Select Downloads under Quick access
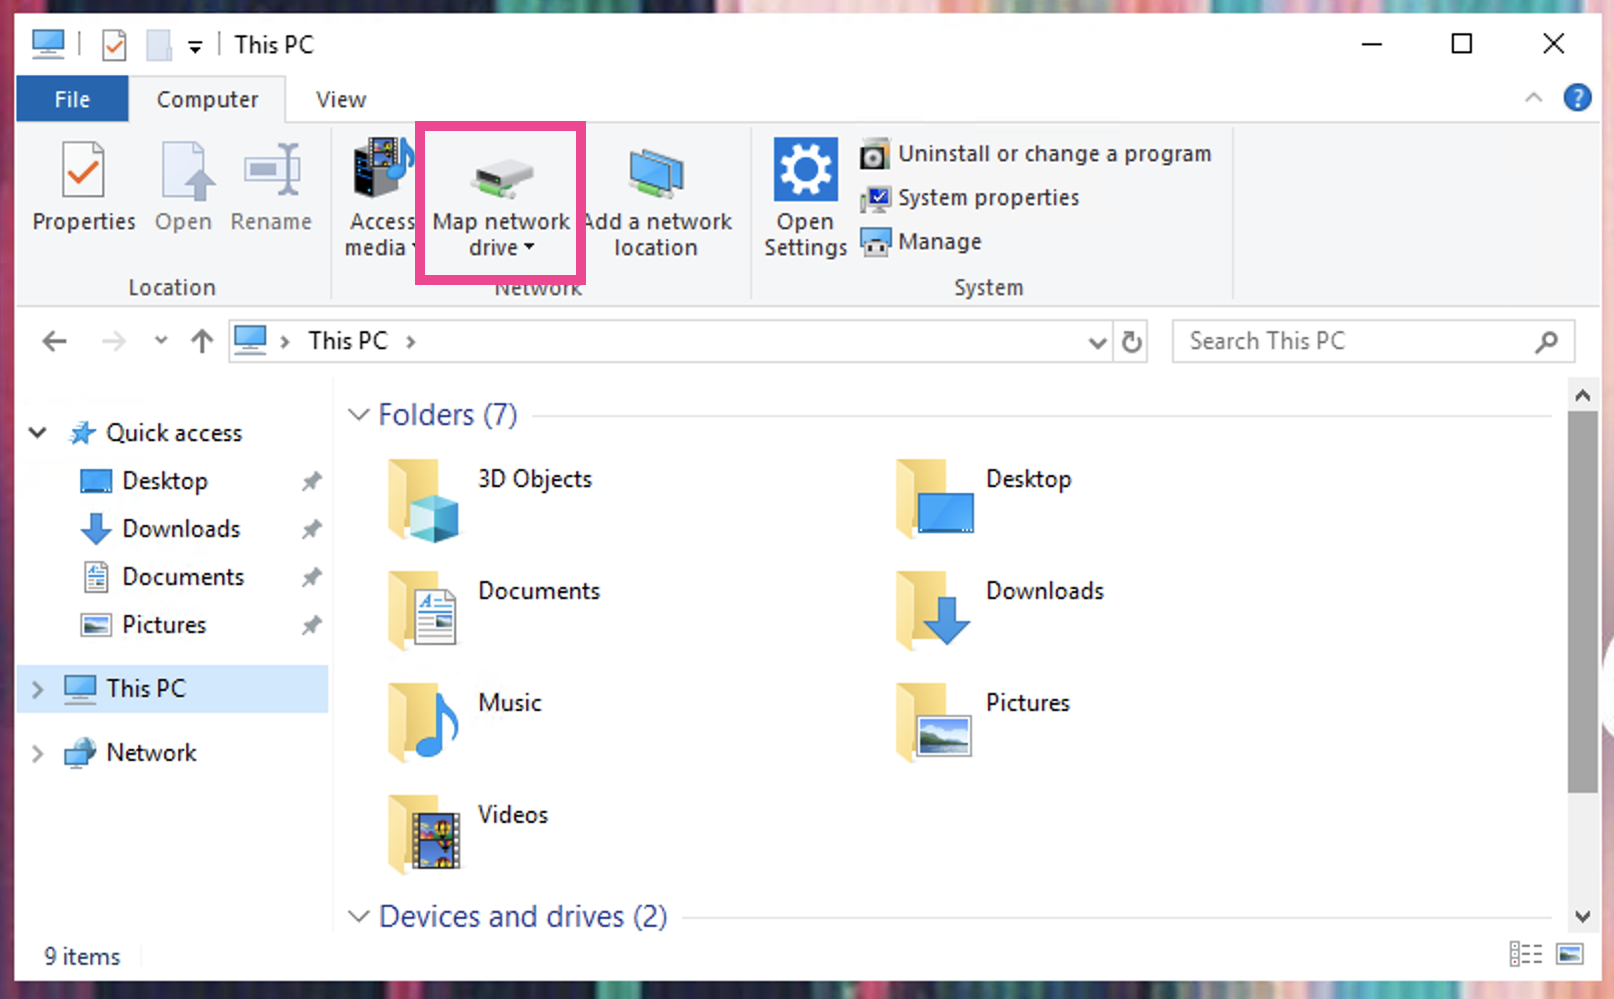 point(181,529)
